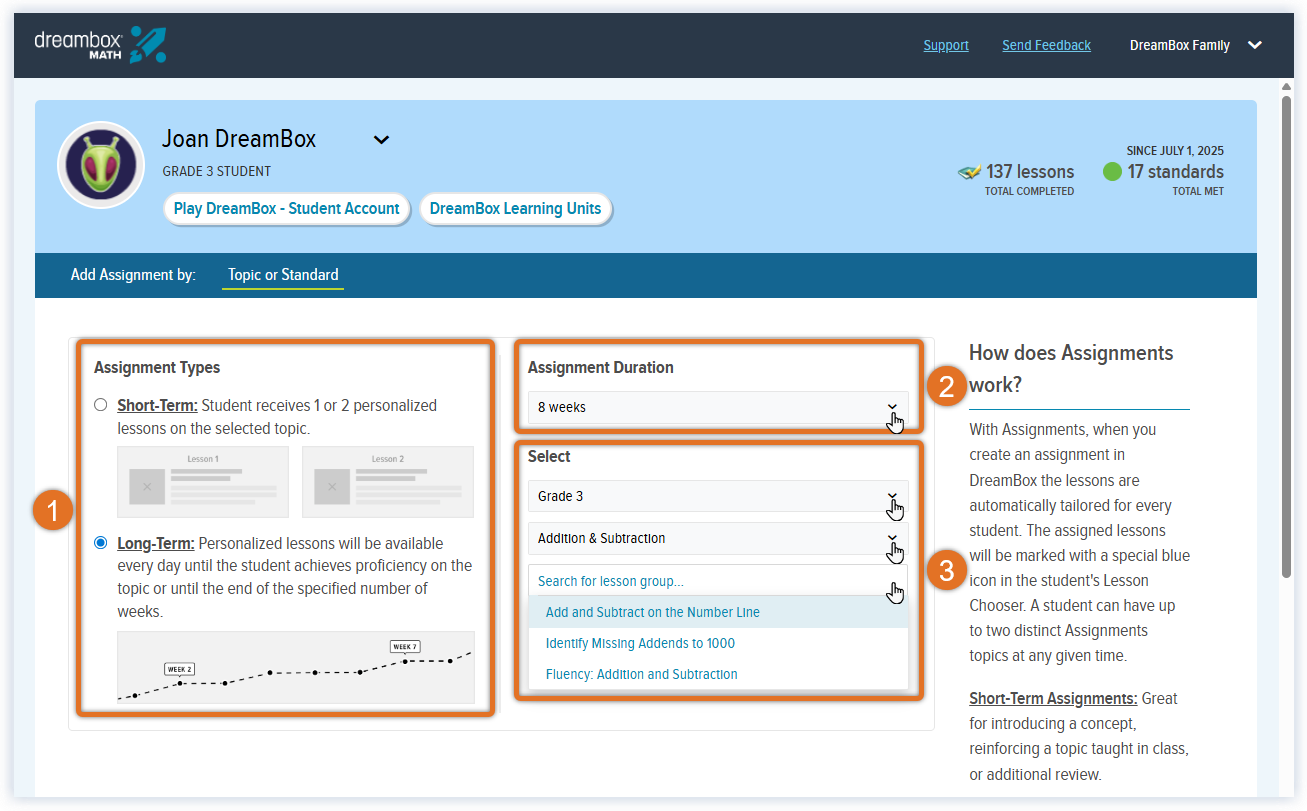Open the DreamBox Family account dropdown
This screenshot has width=1307, height=811.
tap(1196, 45)
